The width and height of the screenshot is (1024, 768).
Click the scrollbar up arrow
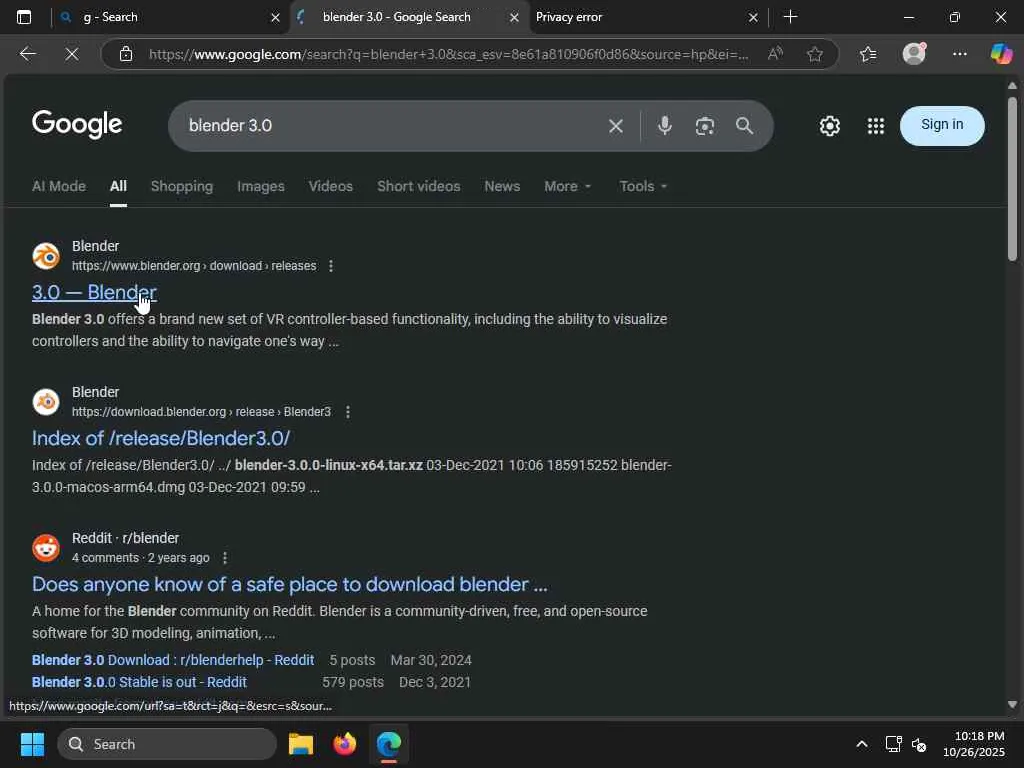pos(1012,86)
